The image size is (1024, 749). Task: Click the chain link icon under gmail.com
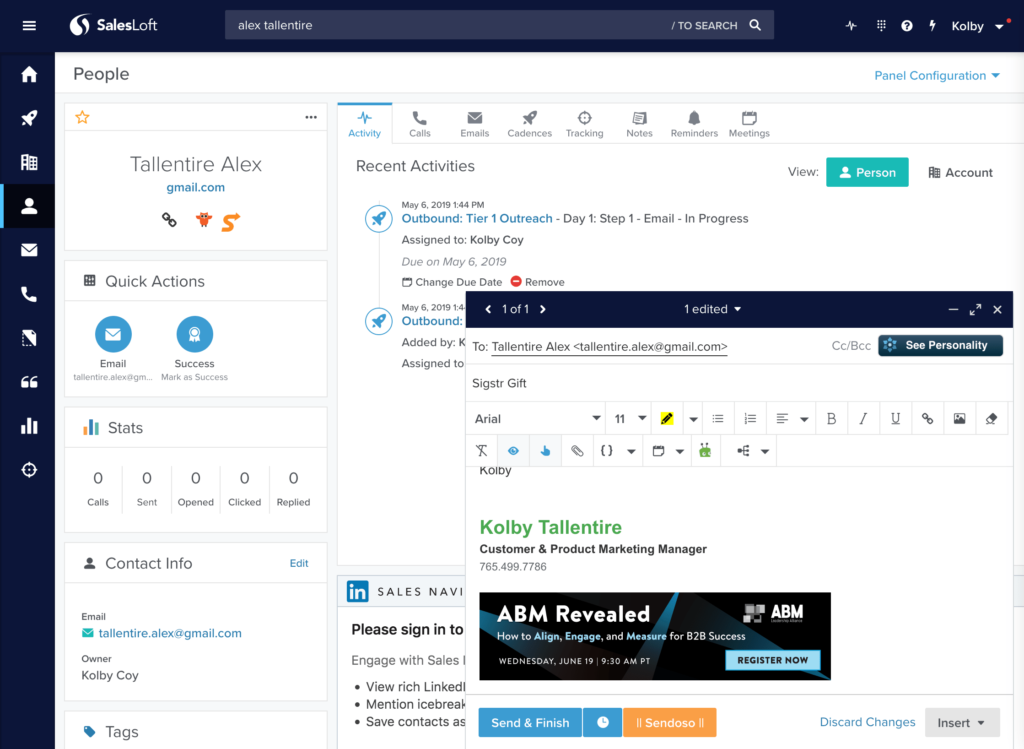[169, 220]
